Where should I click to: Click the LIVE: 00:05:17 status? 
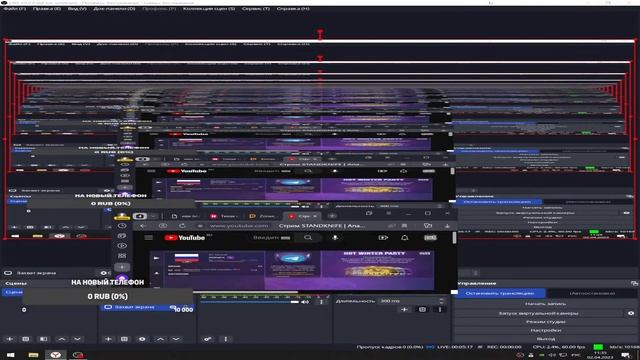point(455,347)
